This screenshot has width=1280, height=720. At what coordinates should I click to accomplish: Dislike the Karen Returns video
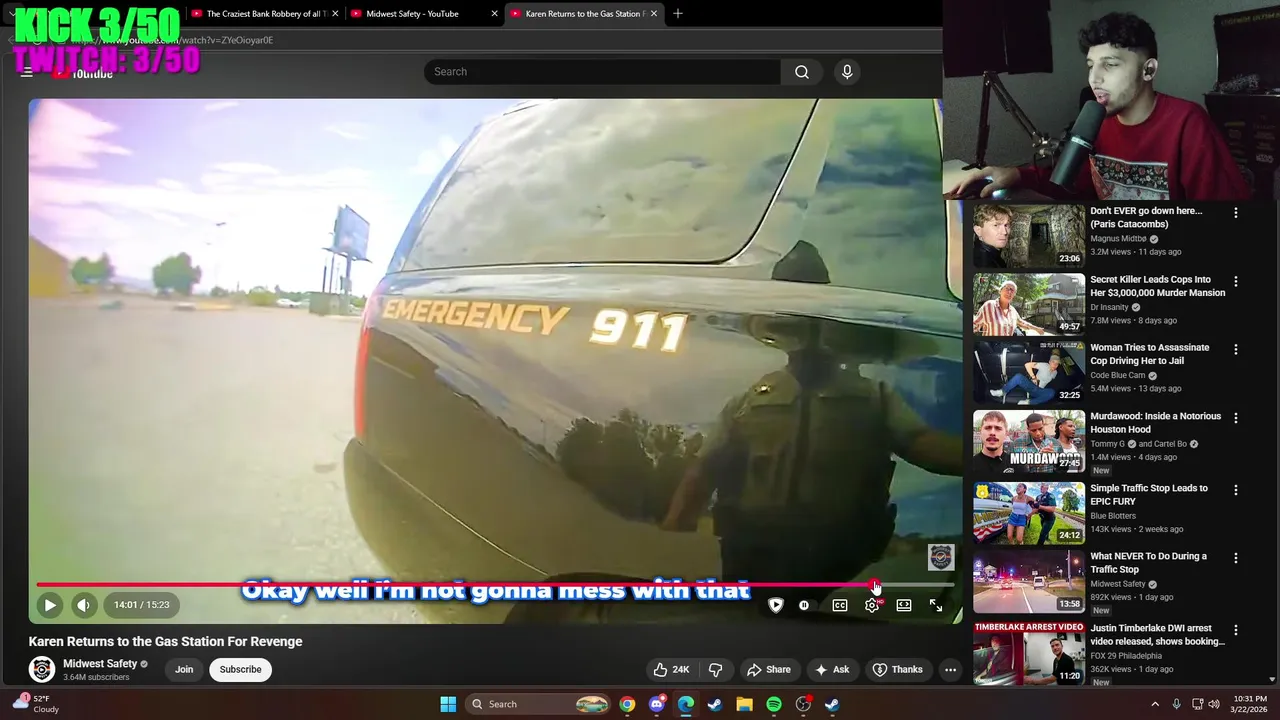(x=716, y=670)
